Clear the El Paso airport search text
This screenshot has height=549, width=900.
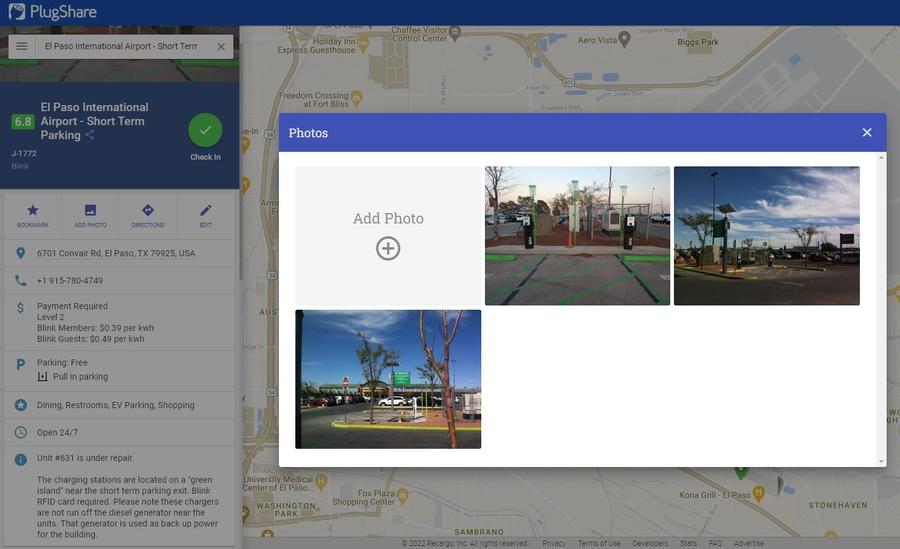(x=221, y=47)
